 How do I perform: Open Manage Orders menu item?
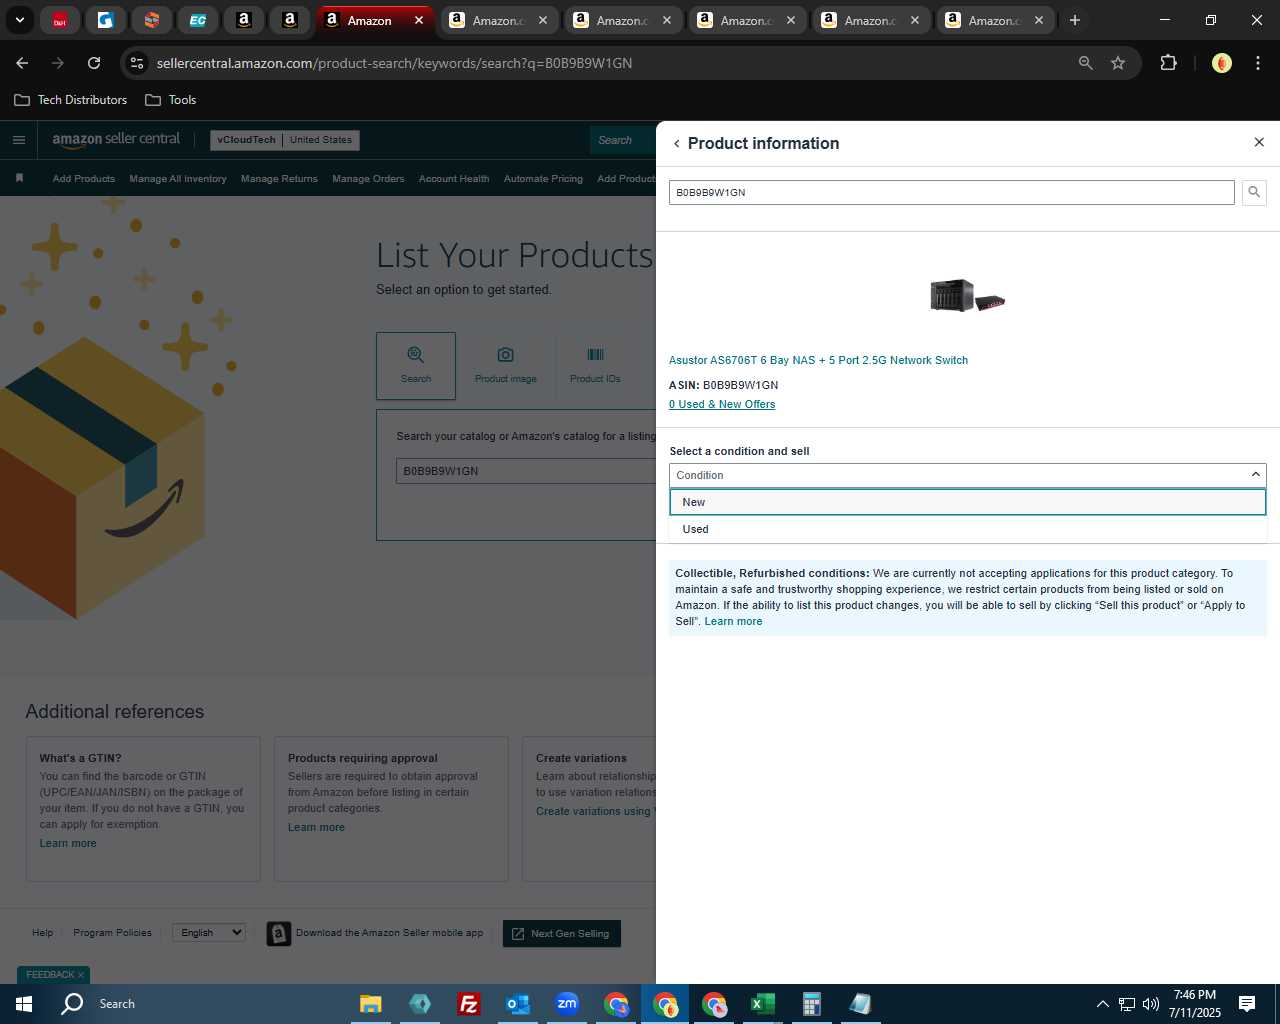point(368,179)
